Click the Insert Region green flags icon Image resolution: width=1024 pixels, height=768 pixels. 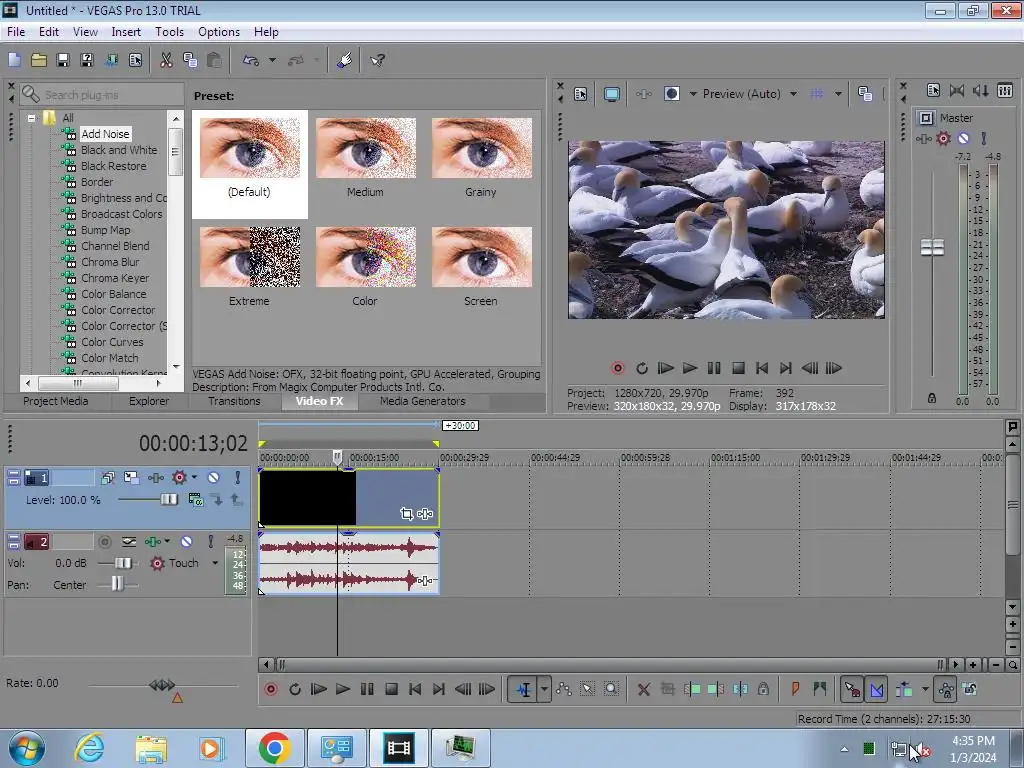click(x=820, y=689)
